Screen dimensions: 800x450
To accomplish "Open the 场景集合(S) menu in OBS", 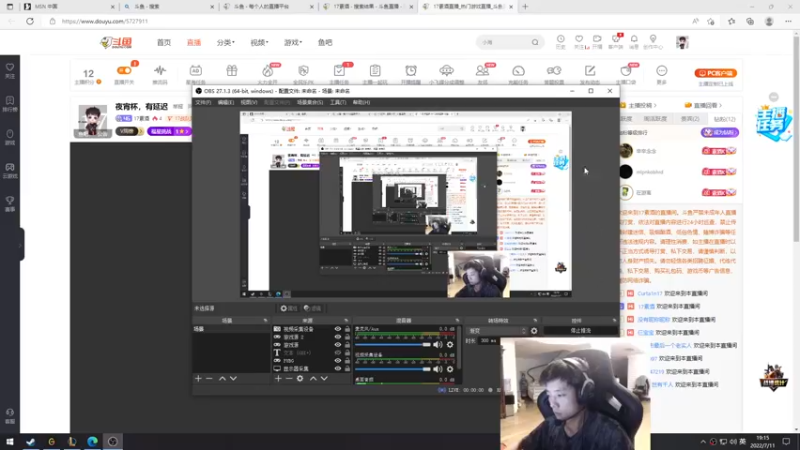I will [310, 103].
